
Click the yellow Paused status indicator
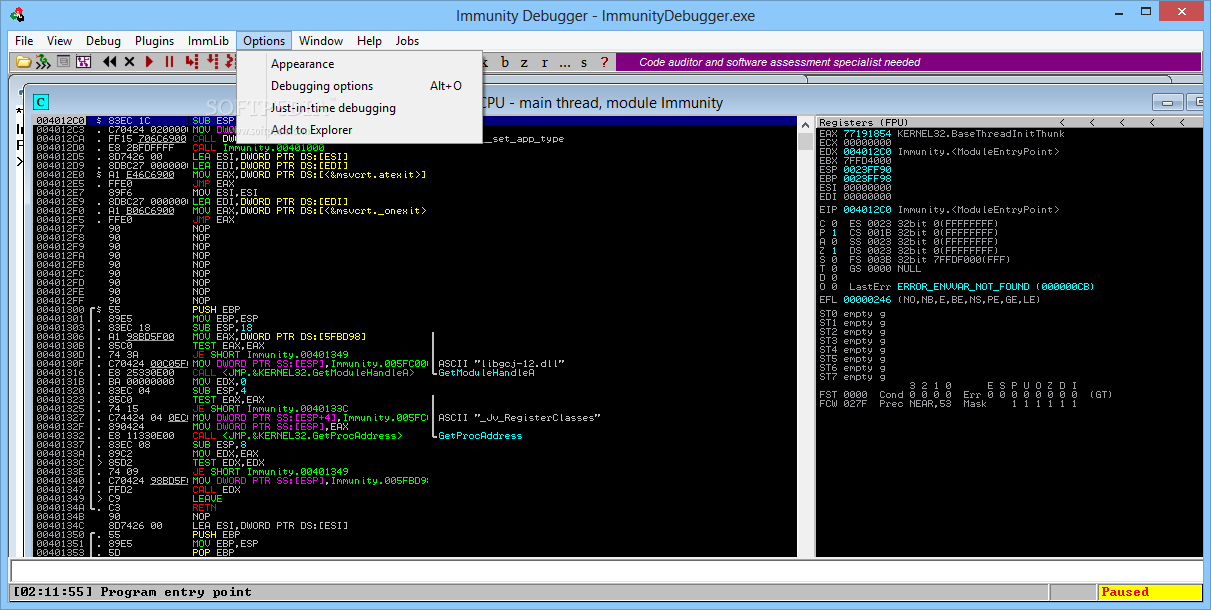(1150, 592)
